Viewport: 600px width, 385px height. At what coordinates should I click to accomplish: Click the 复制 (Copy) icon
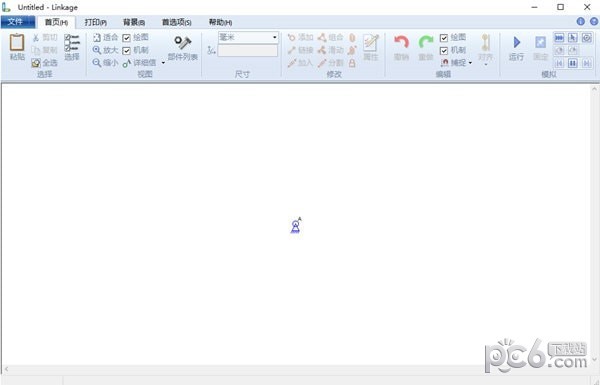point(36,50)
